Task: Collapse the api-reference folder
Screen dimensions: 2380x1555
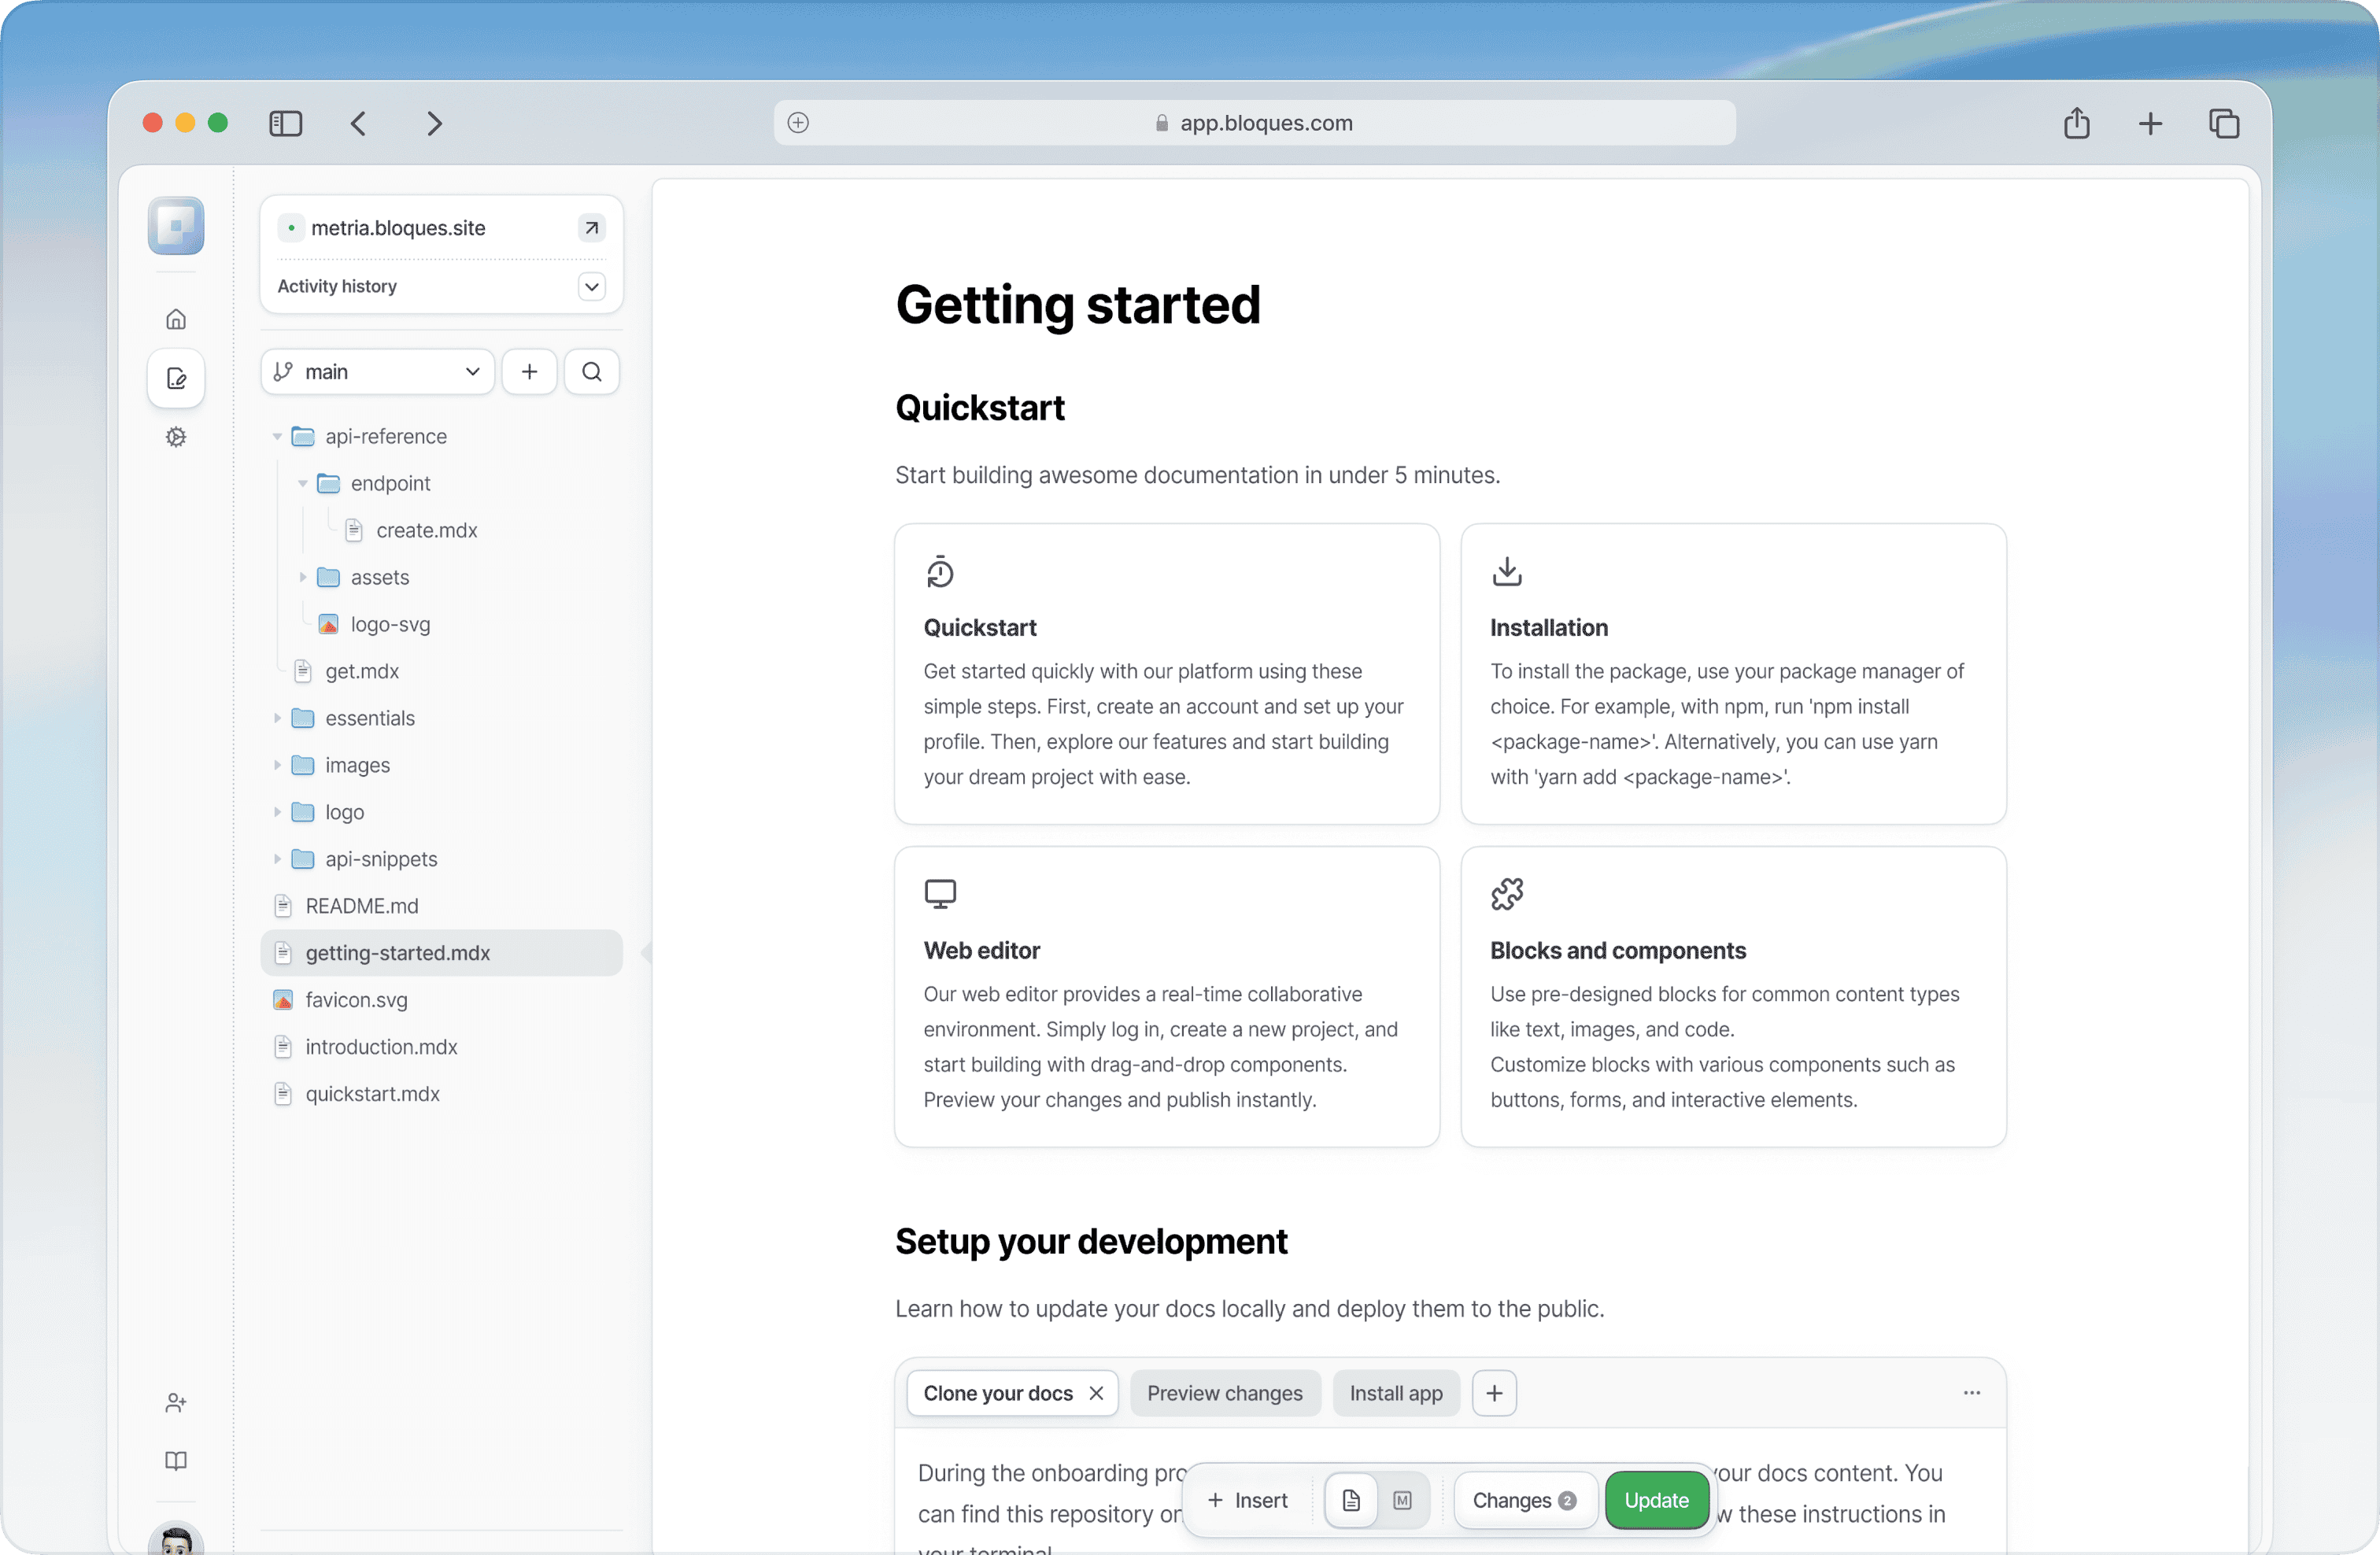Action: coord(278,436)
